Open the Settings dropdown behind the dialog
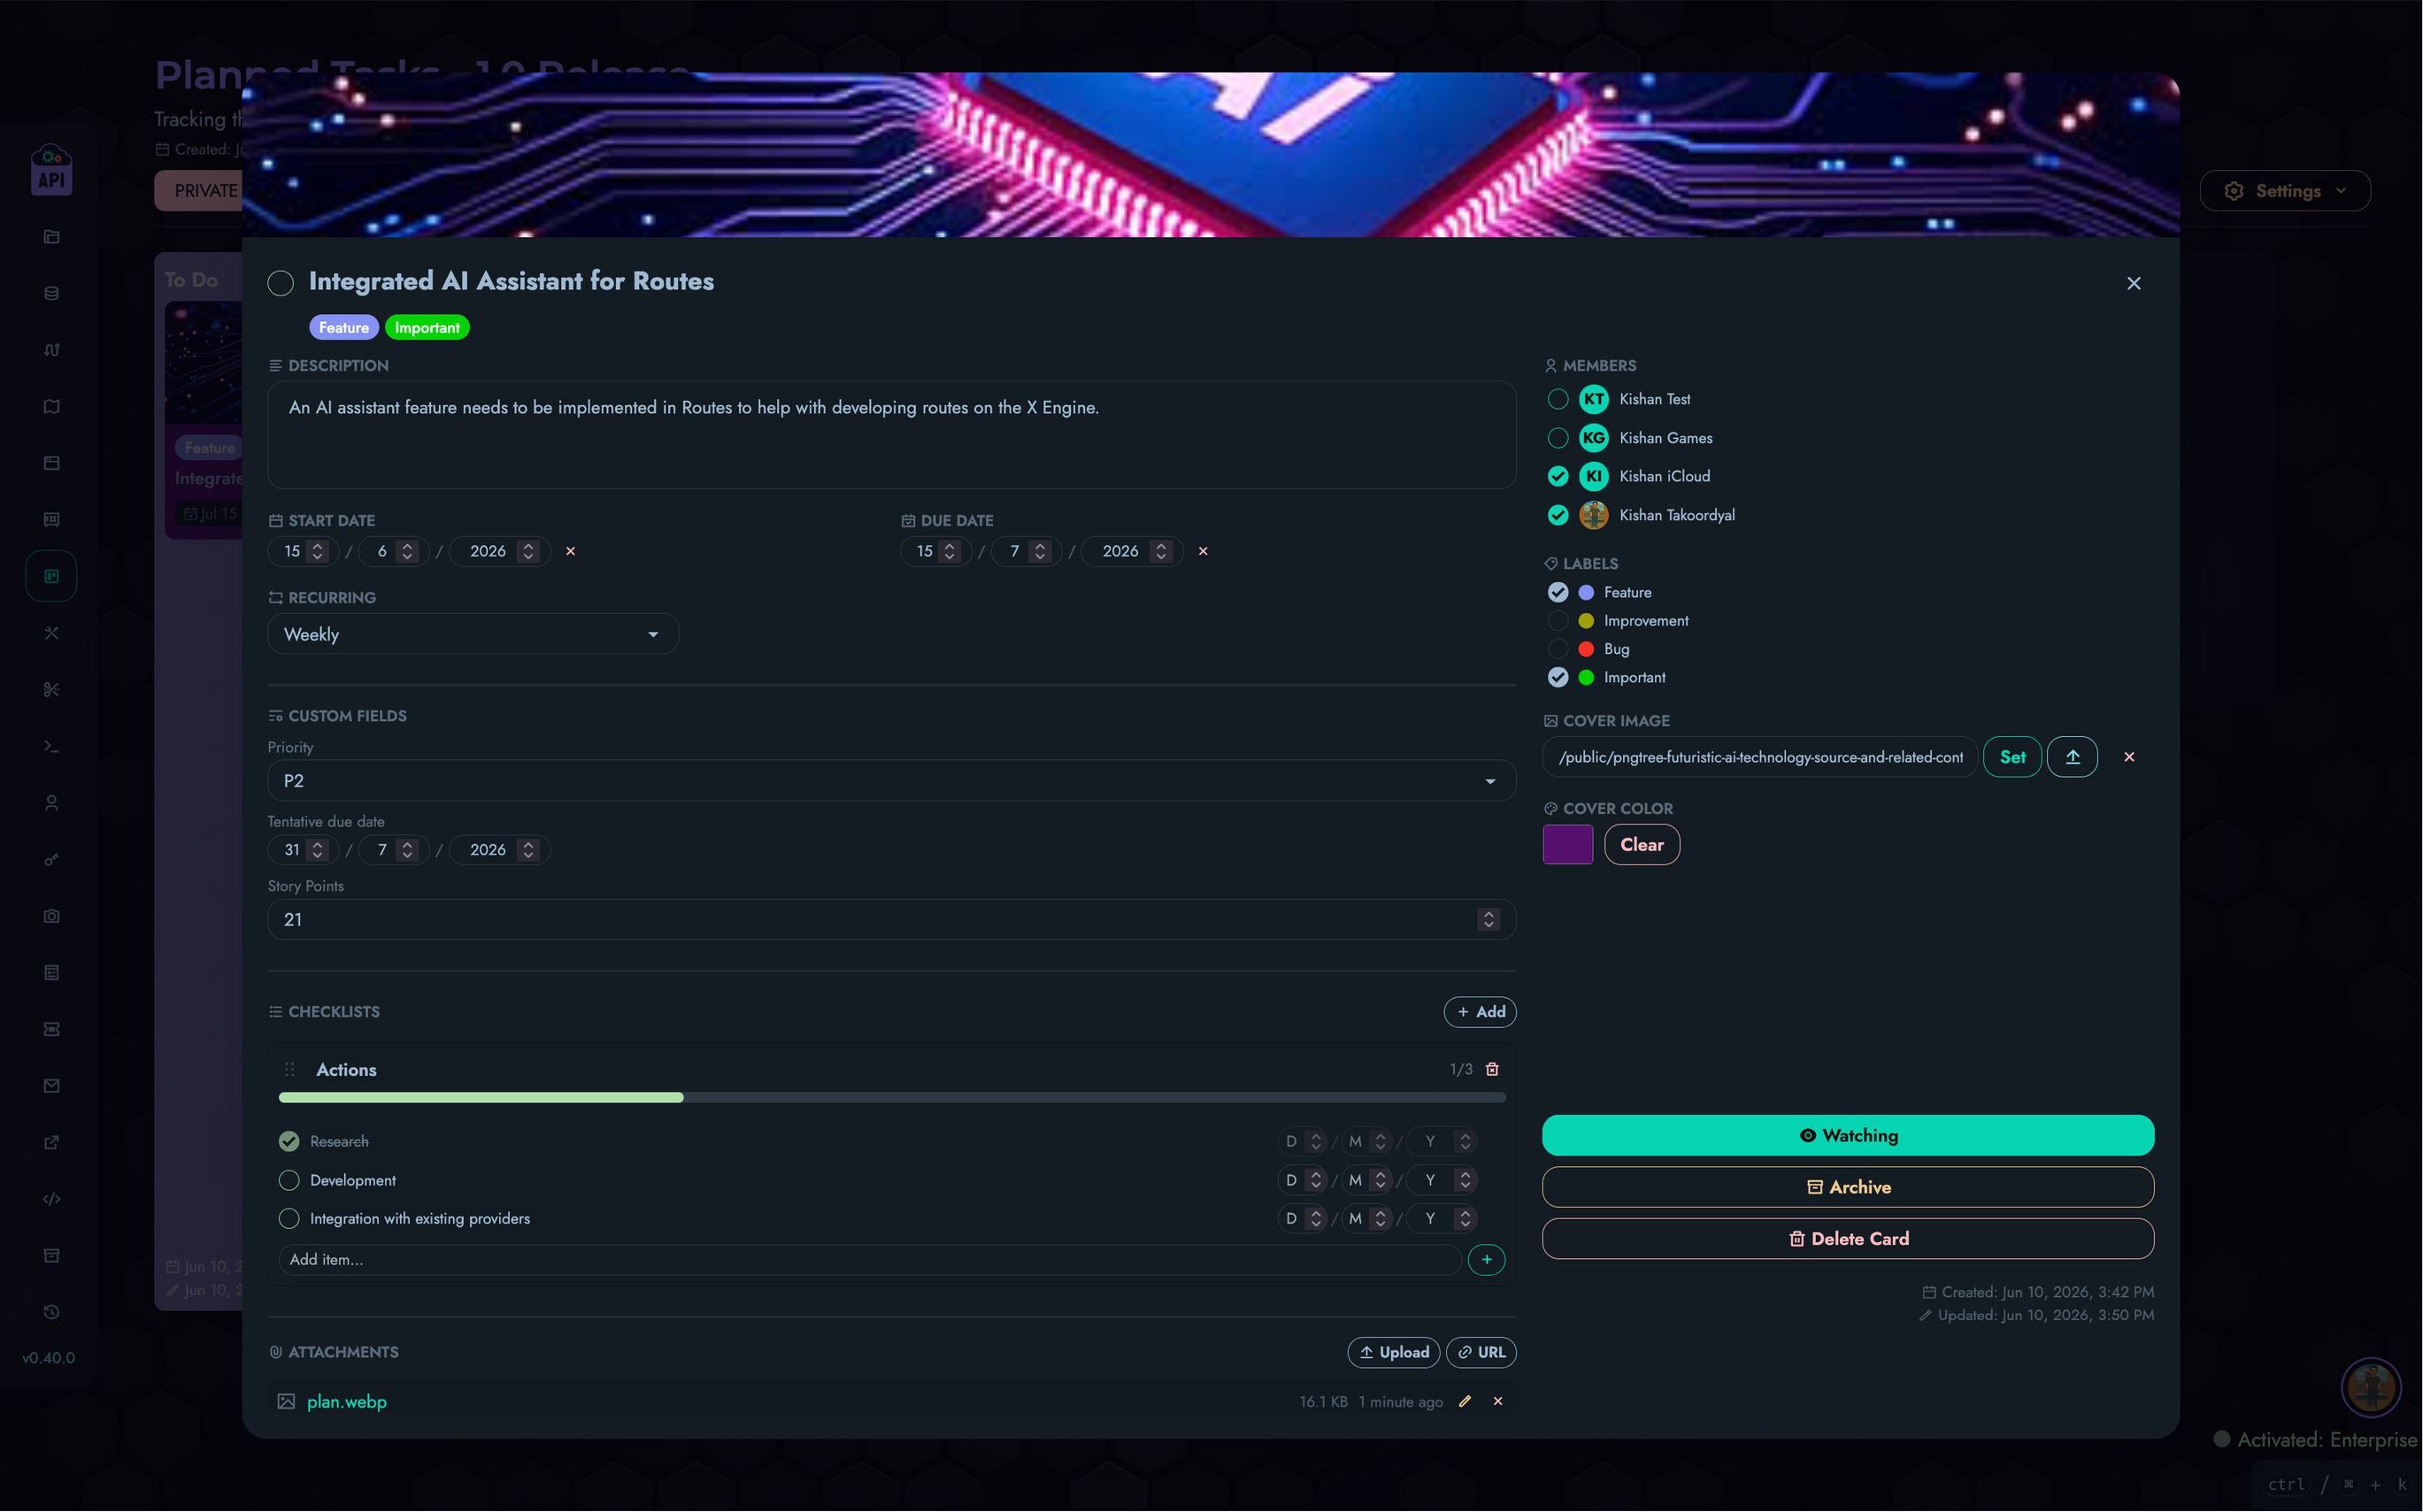The image size is (2423, 1512). click(2285, 191)
